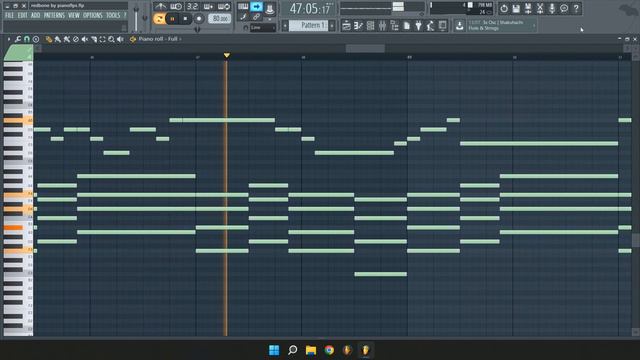Click the master volume slider
Viewport: 640px width, 360px height.
[x=136, y=18]
